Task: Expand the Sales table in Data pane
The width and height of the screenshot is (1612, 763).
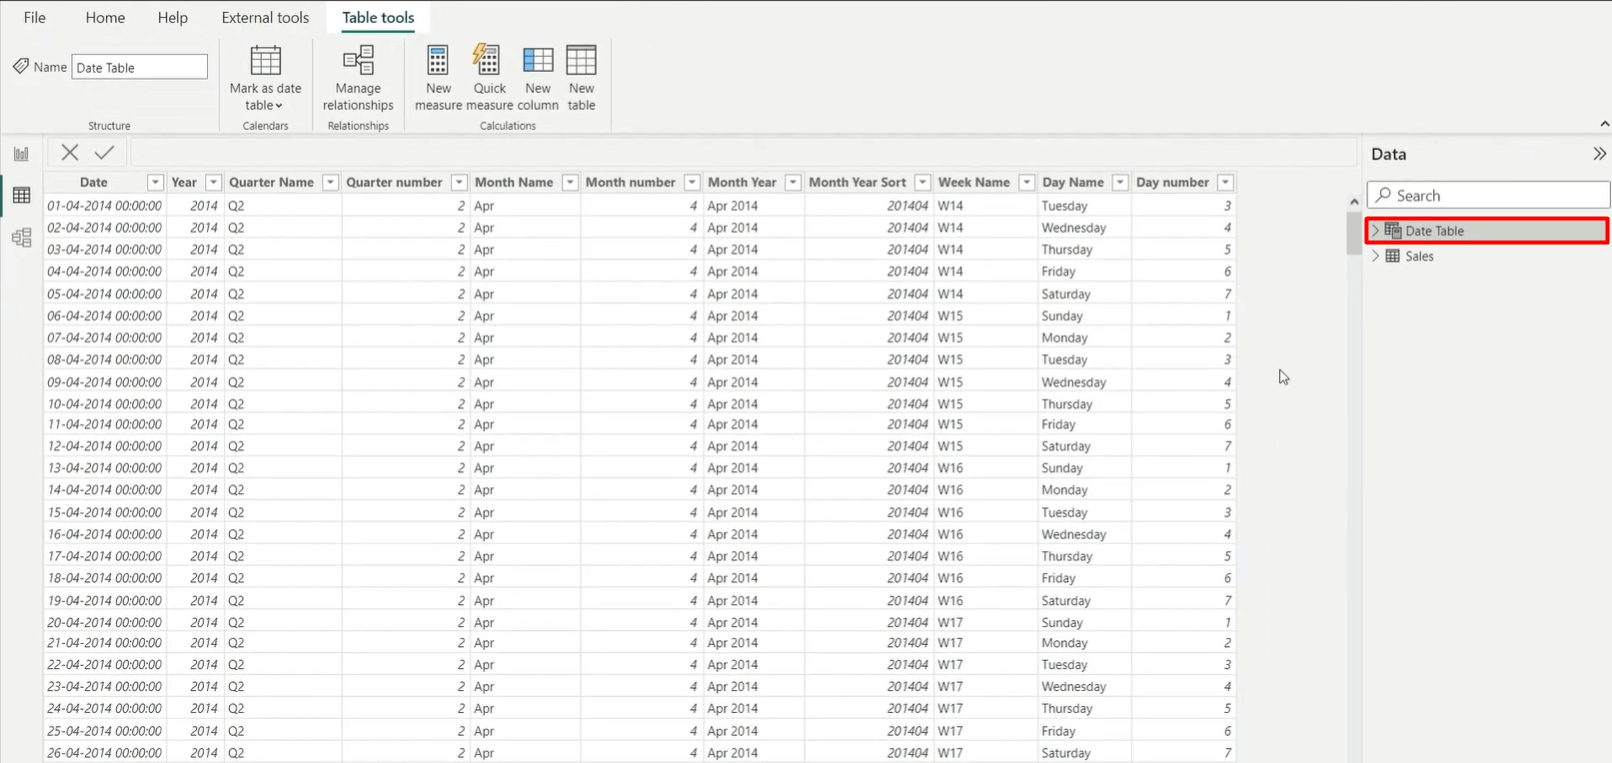Action: [1375, 256]
